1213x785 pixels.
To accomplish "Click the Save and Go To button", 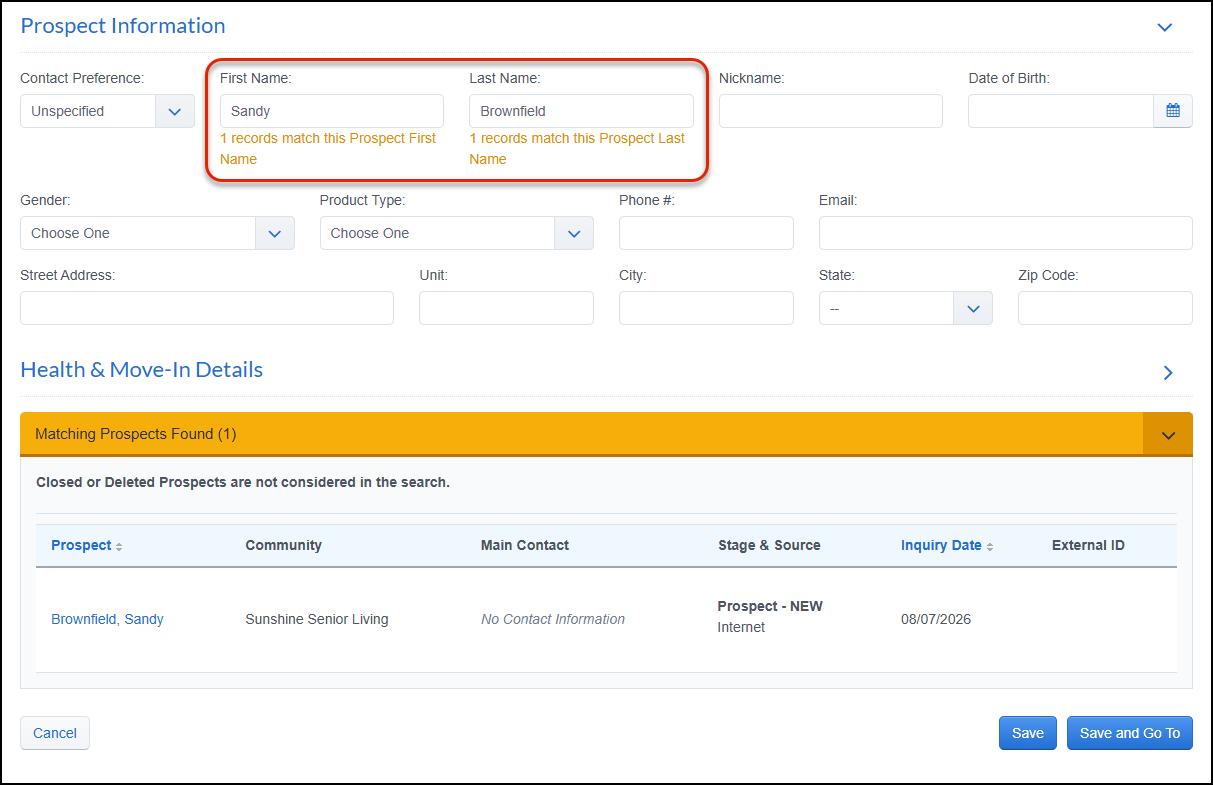I will pos(1130,733).
